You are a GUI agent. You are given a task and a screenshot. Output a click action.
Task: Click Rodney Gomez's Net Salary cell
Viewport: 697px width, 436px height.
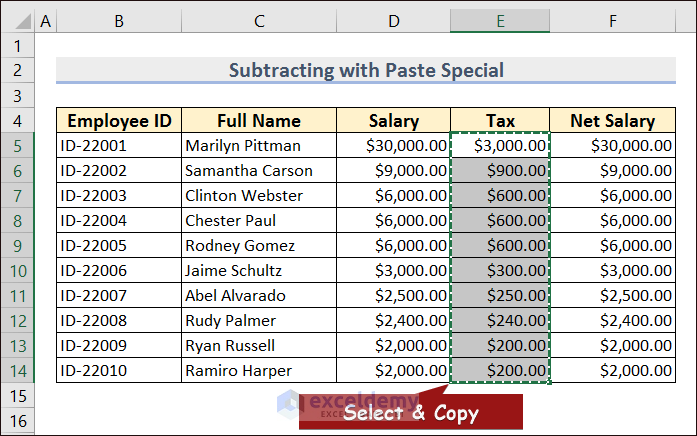point(612,245)
